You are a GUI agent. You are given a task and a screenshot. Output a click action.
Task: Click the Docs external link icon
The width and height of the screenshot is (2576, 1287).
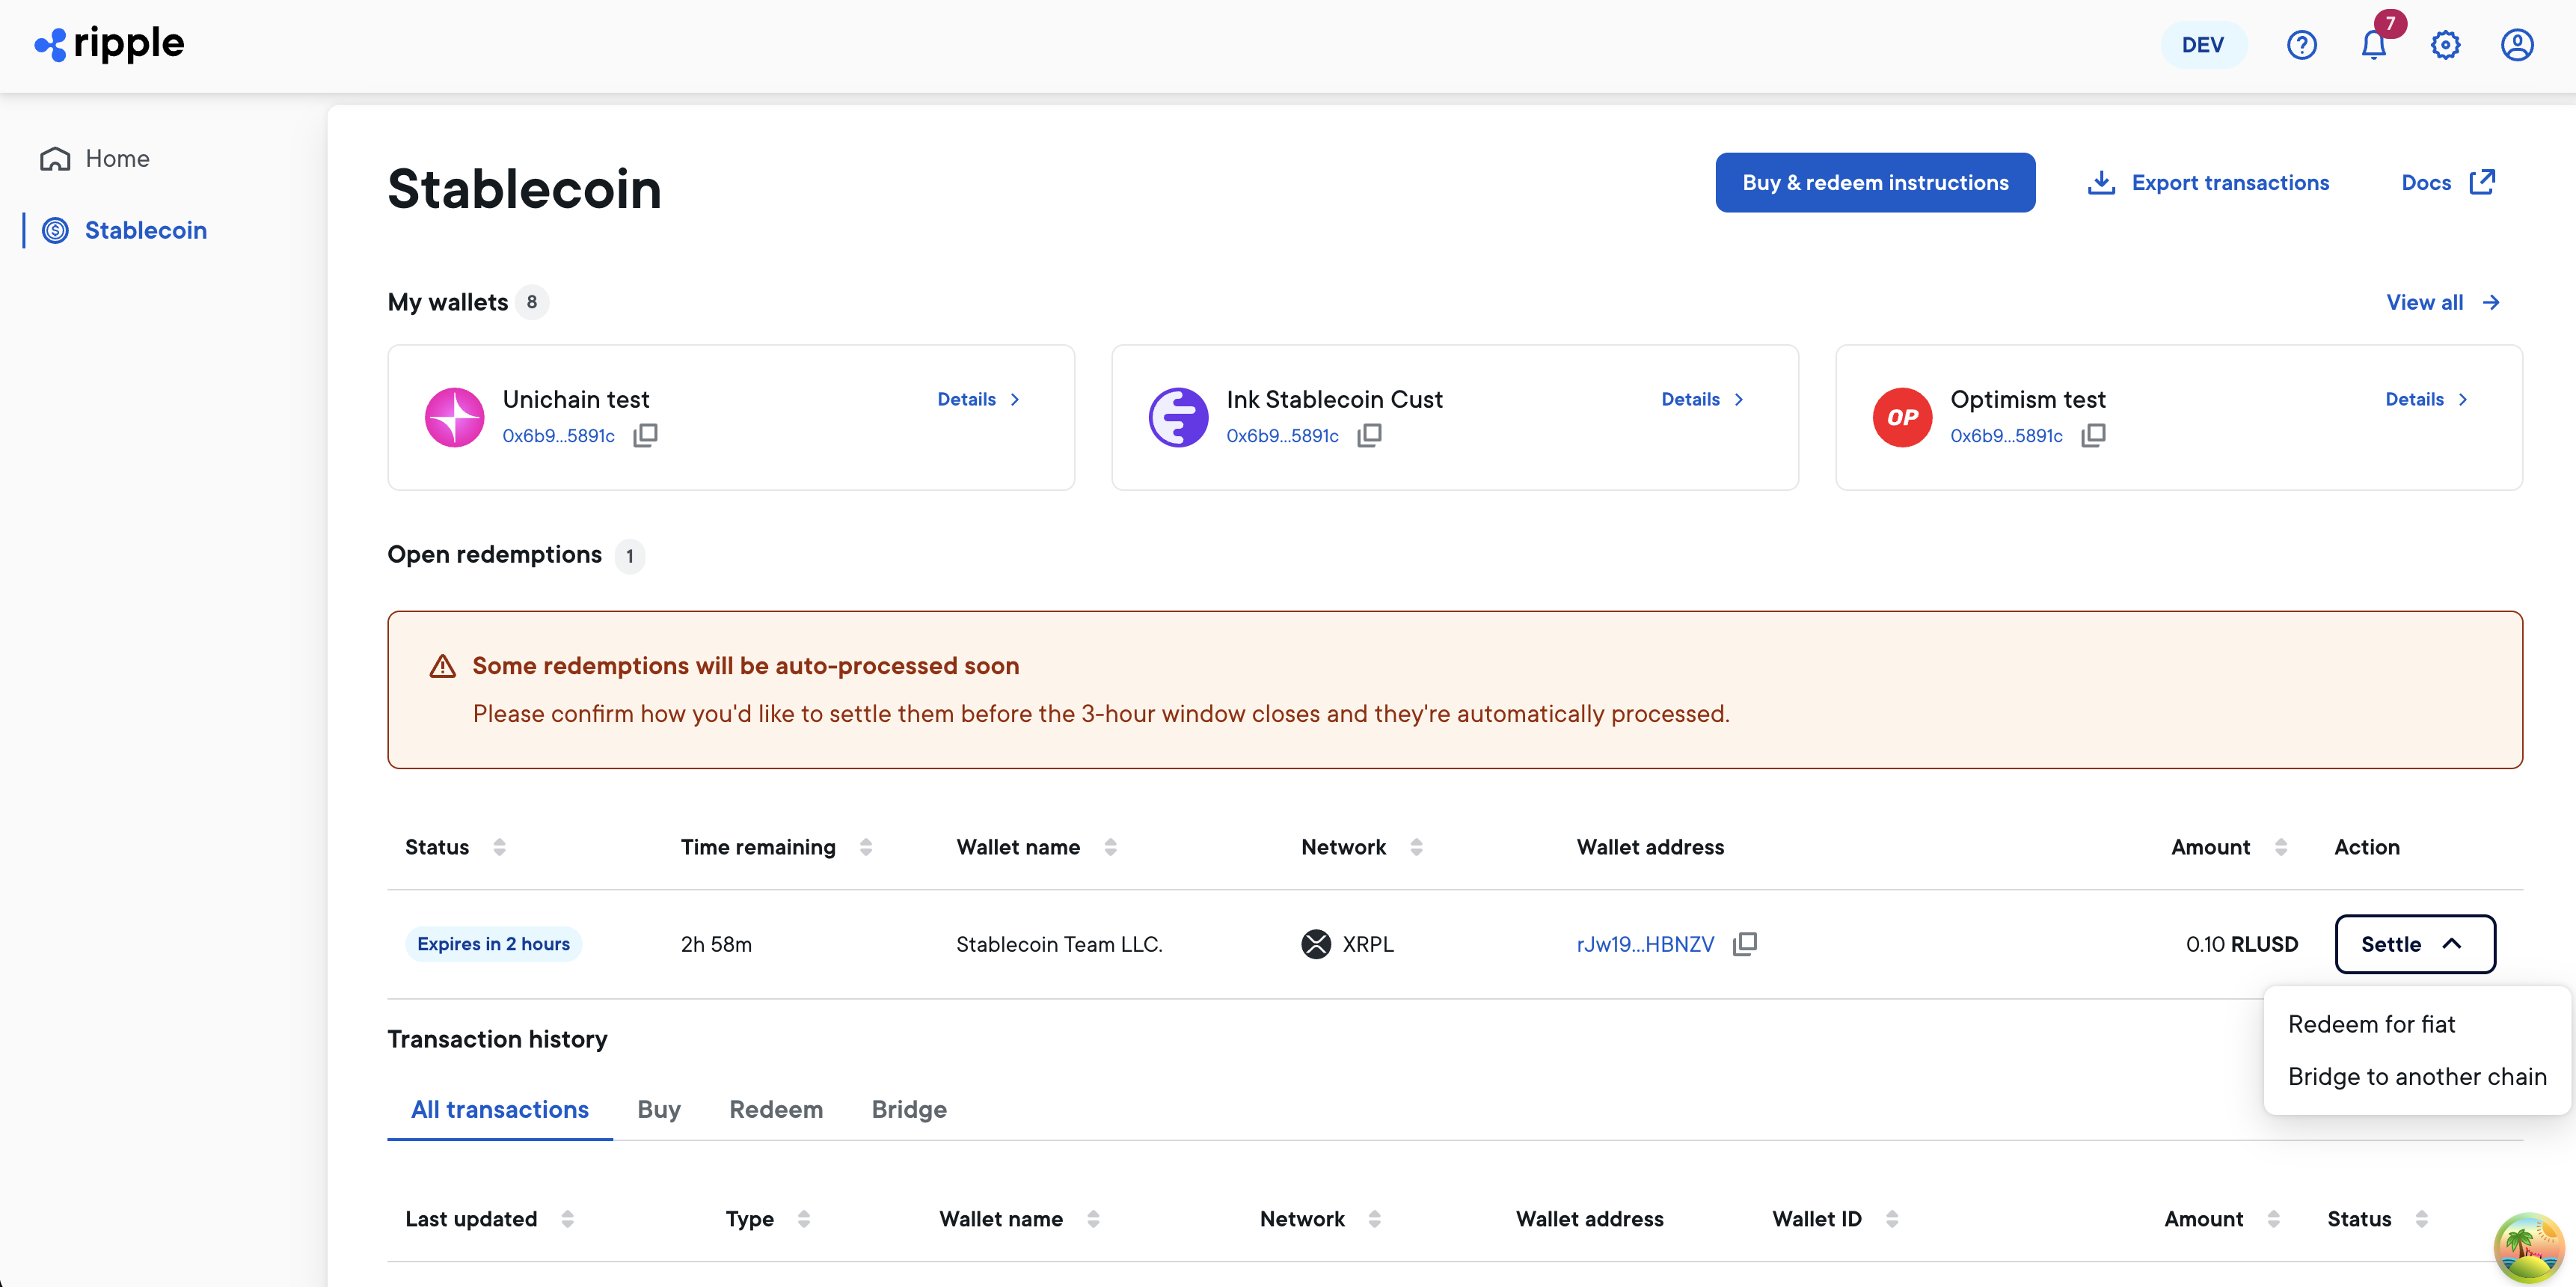pos(2482,182)
